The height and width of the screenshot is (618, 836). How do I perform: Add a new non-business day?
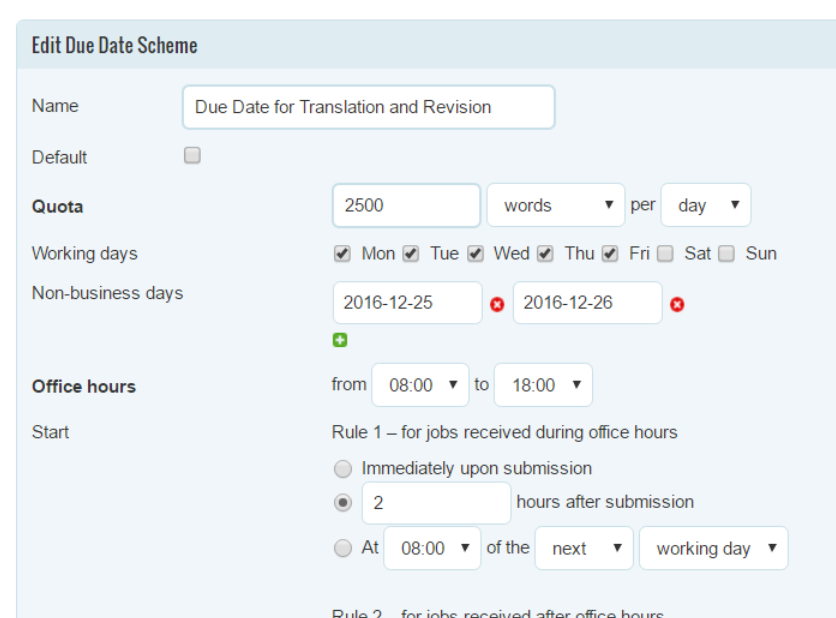coord(340,340)
